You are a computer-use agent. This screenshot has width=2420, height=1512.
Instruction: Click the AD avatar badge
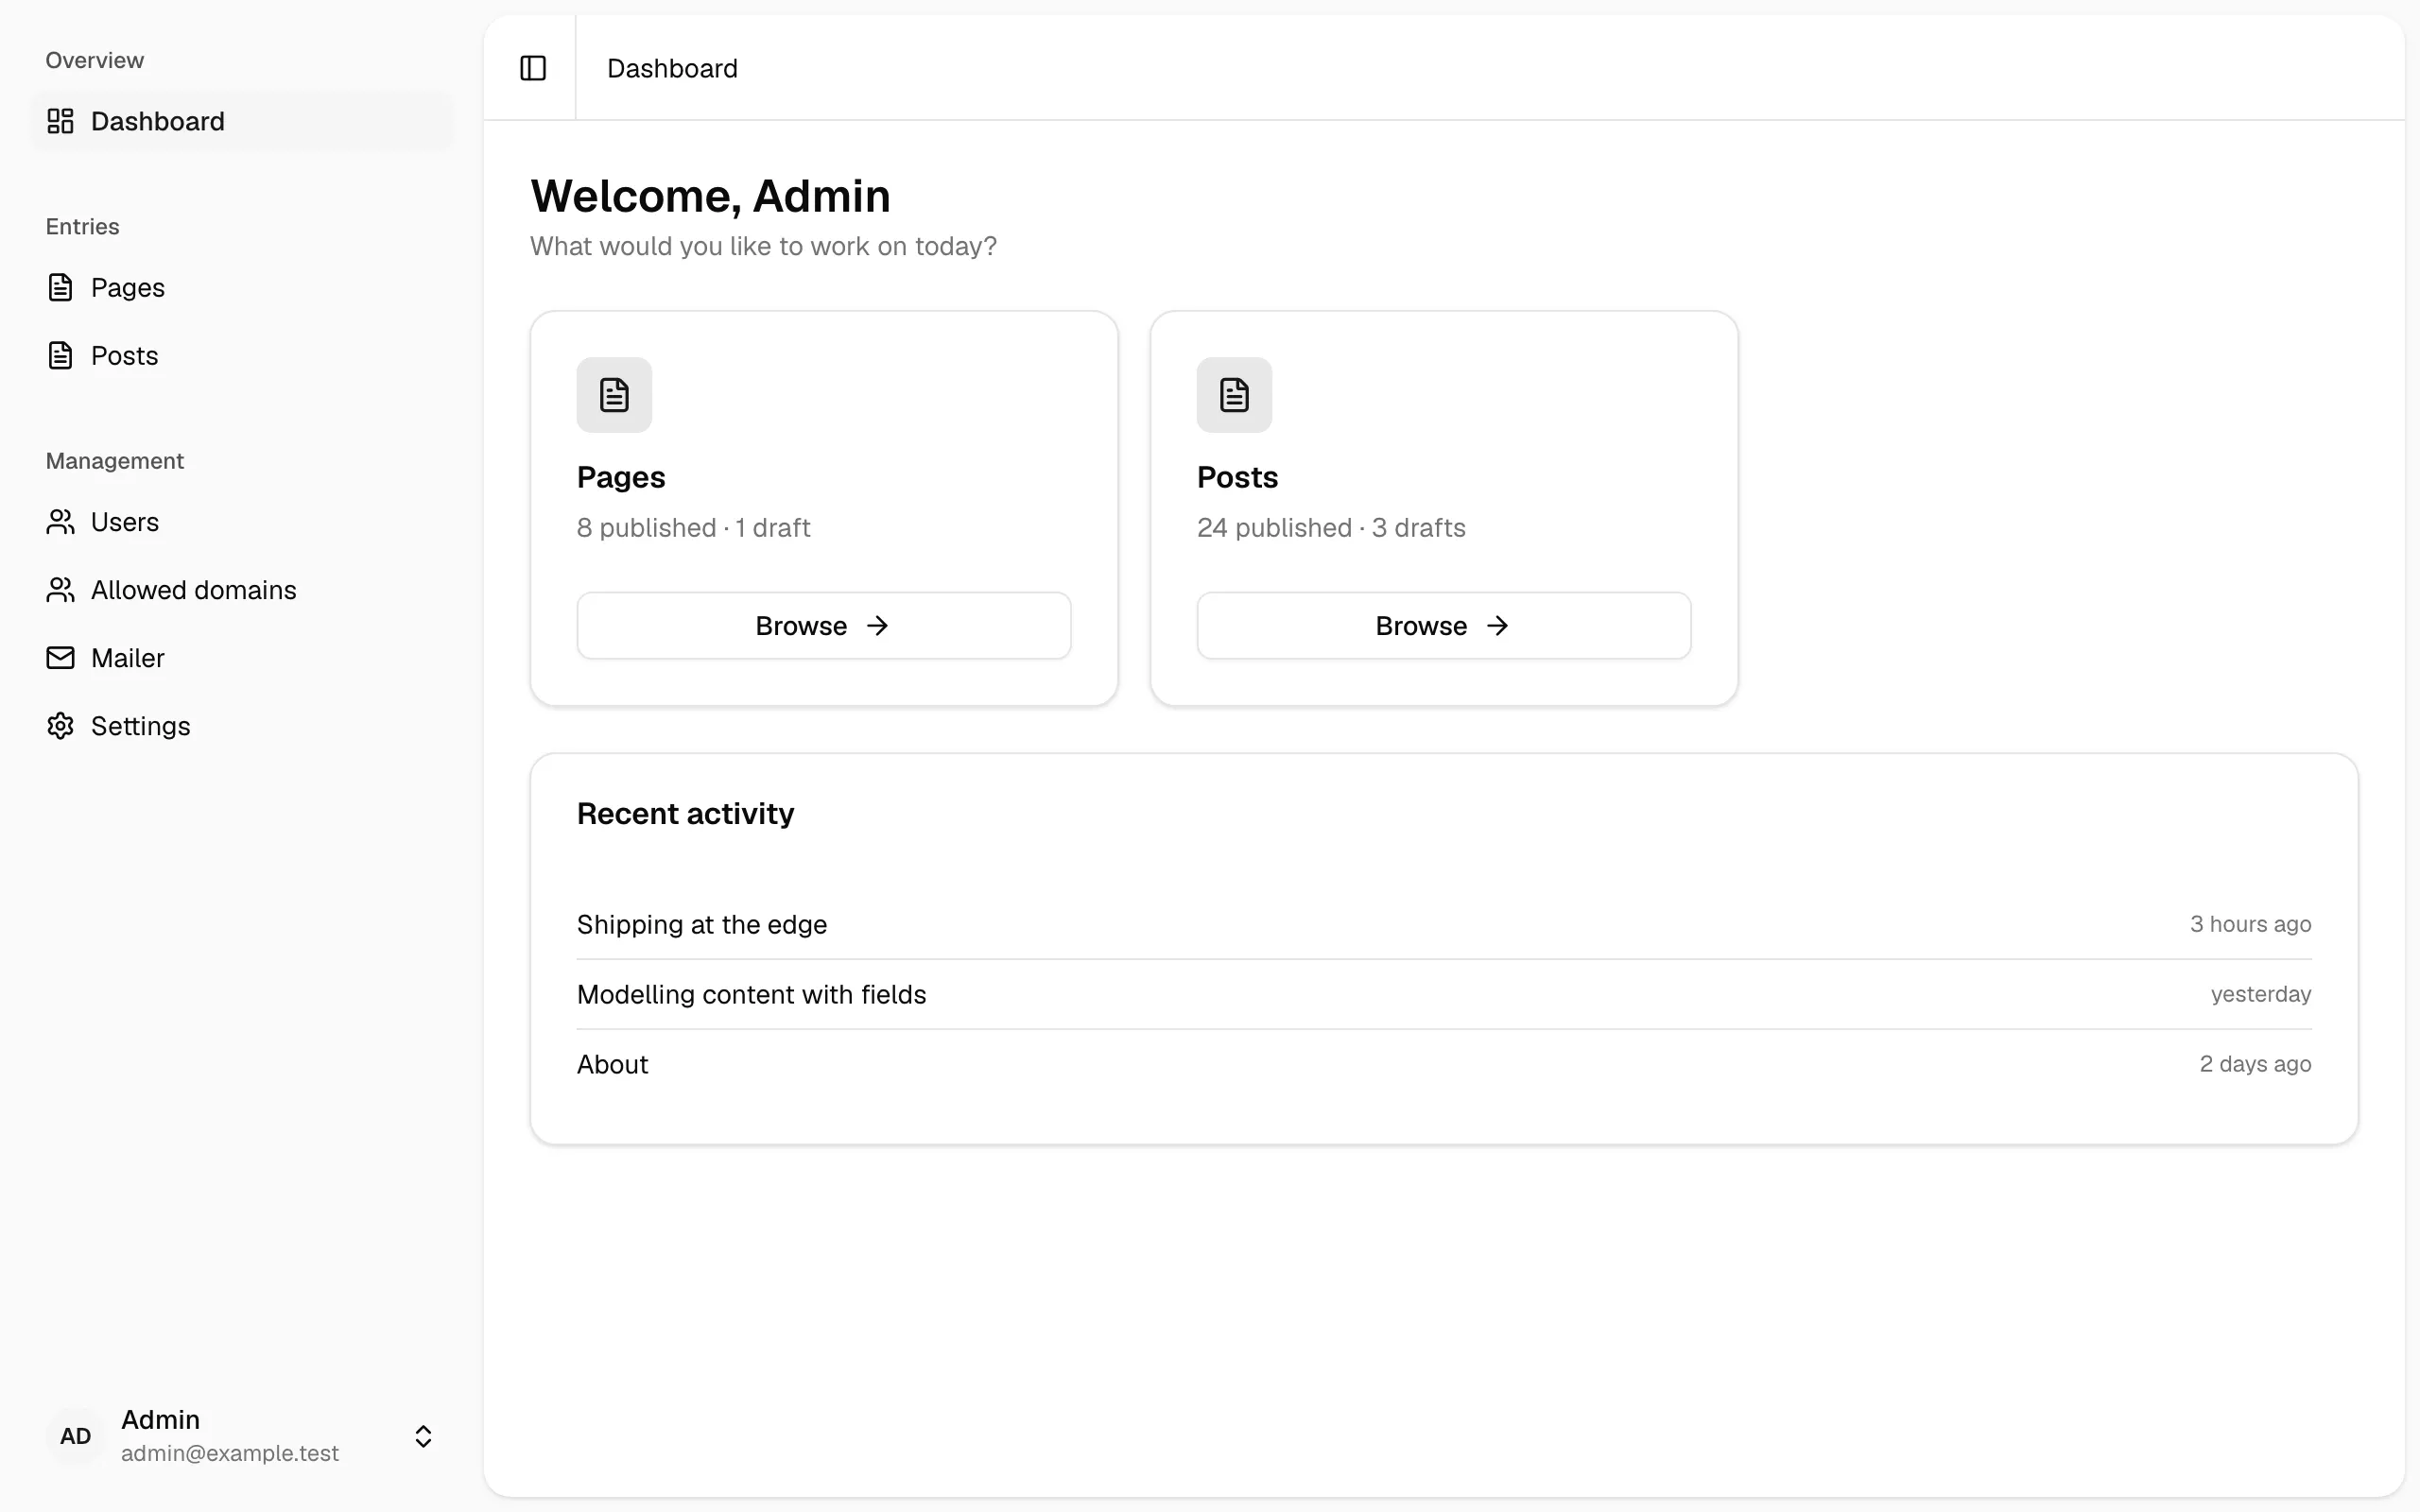[76, 1436]
